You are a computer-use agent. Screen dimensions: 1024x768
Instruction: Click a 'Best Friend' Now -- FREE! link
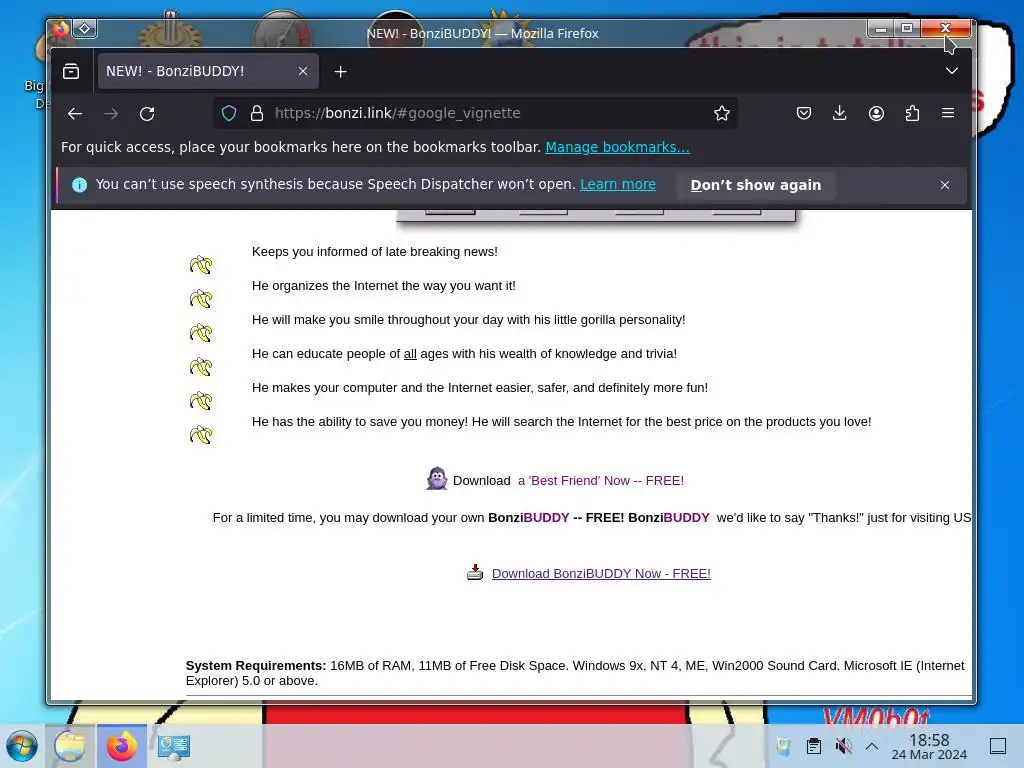click(601, 481)
